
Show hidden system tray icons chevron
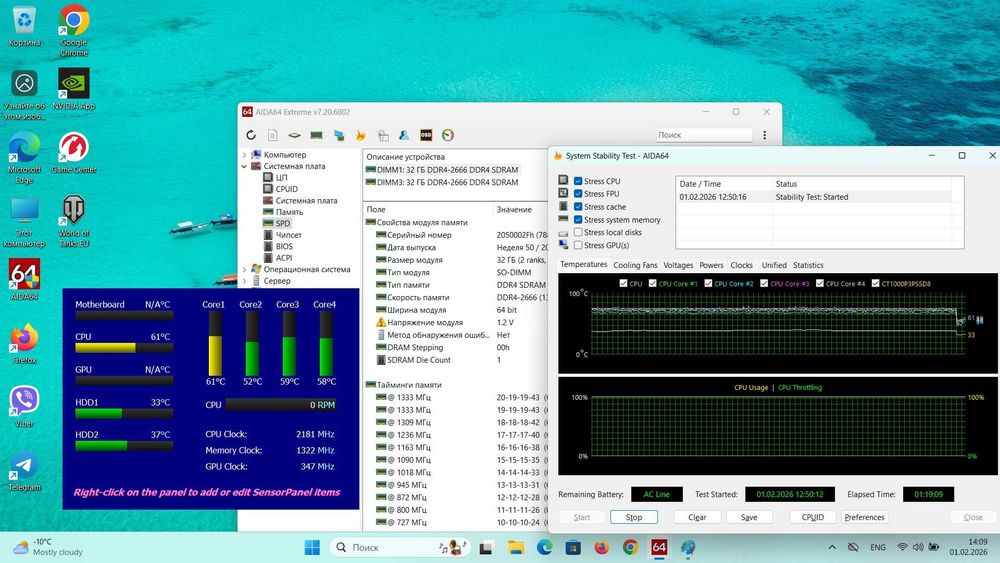[832, 547]
